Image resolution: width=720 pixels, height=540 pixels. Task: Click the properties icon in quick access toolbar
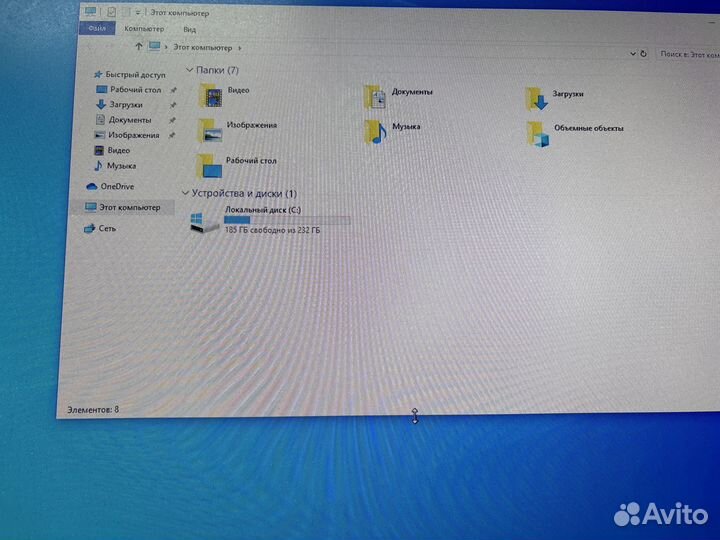[112, 12]
